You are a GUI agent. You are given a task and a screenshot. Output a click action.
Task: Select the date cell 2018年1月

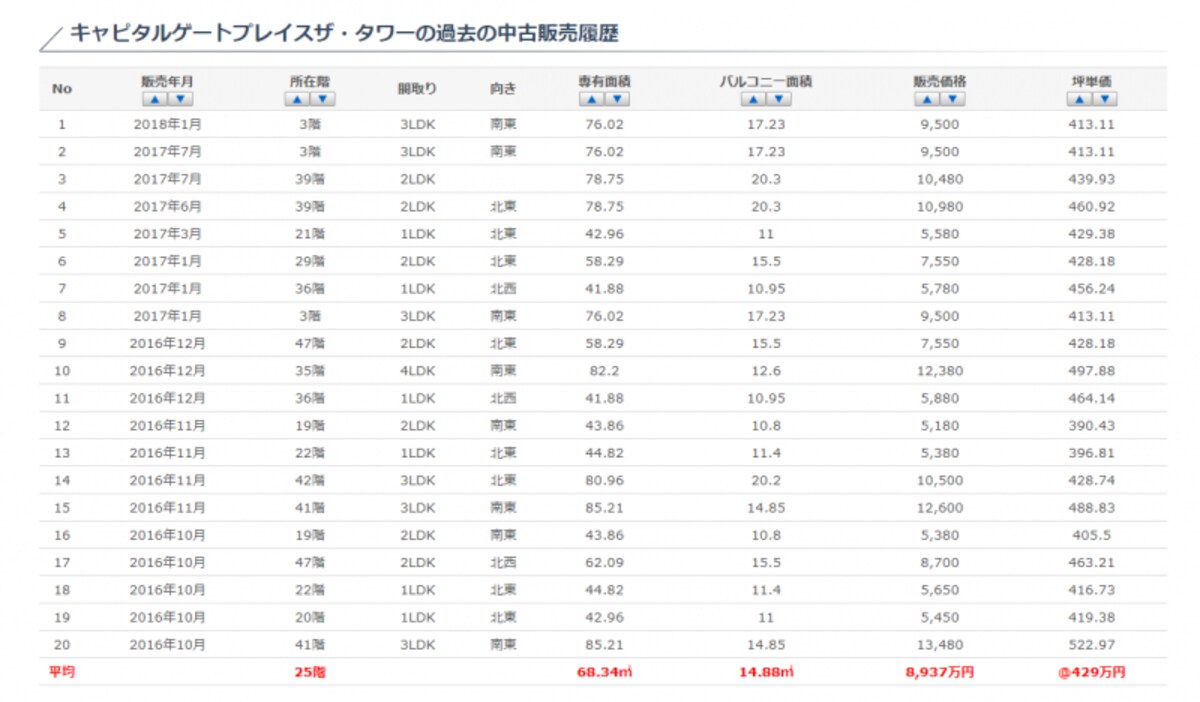[167, 125]
